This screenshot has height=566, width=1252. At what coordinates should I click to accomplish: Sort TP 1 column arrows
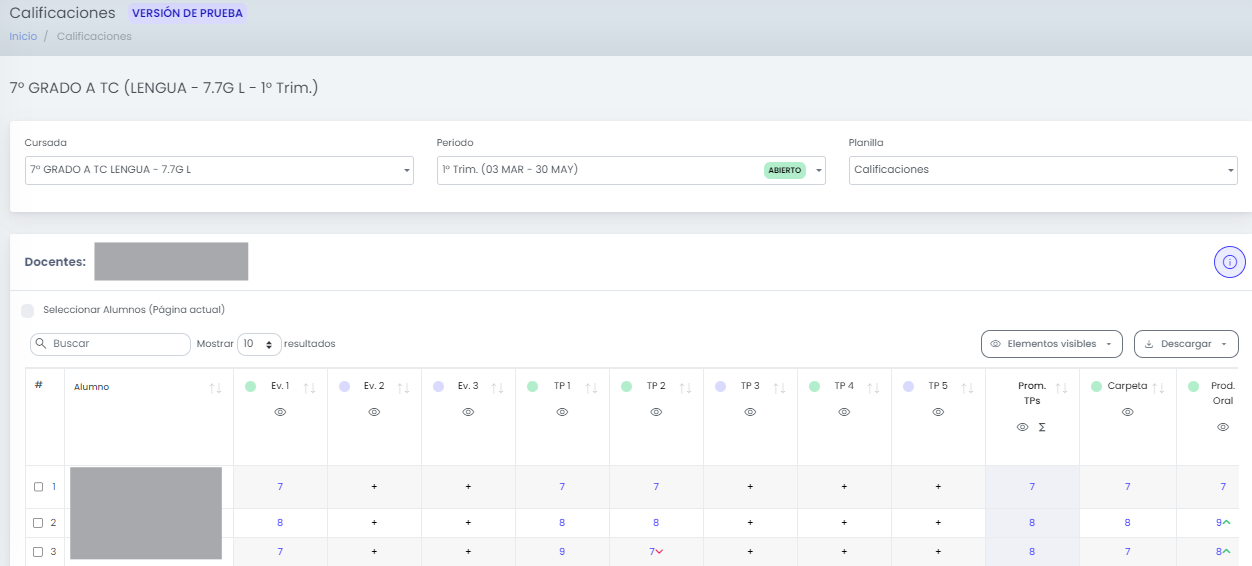[592, 388]
